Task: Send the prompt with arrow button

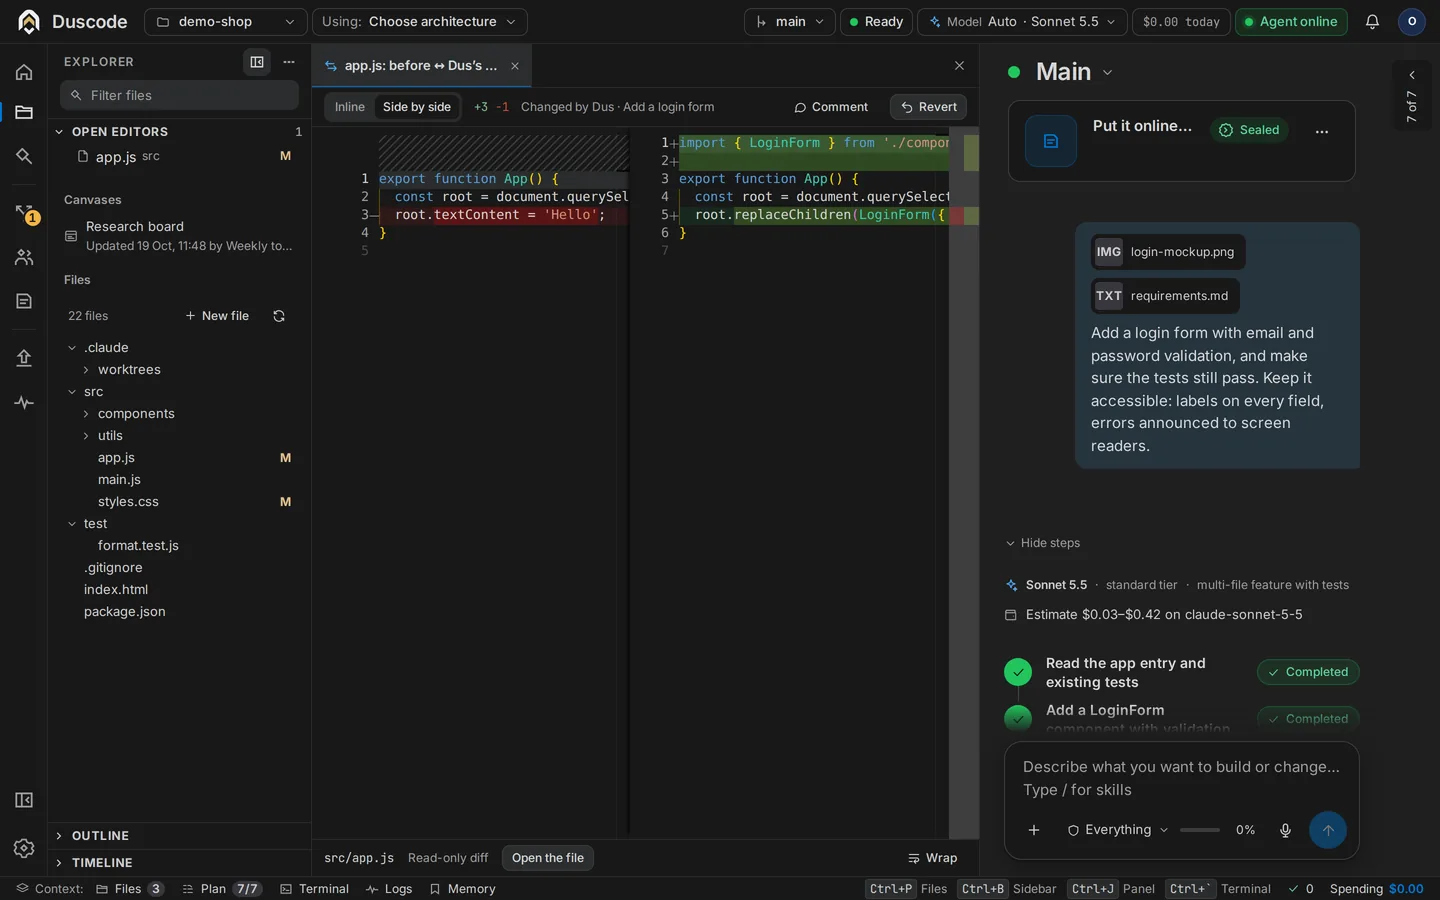Action: pyautogui.click(x=1328, y=830)
